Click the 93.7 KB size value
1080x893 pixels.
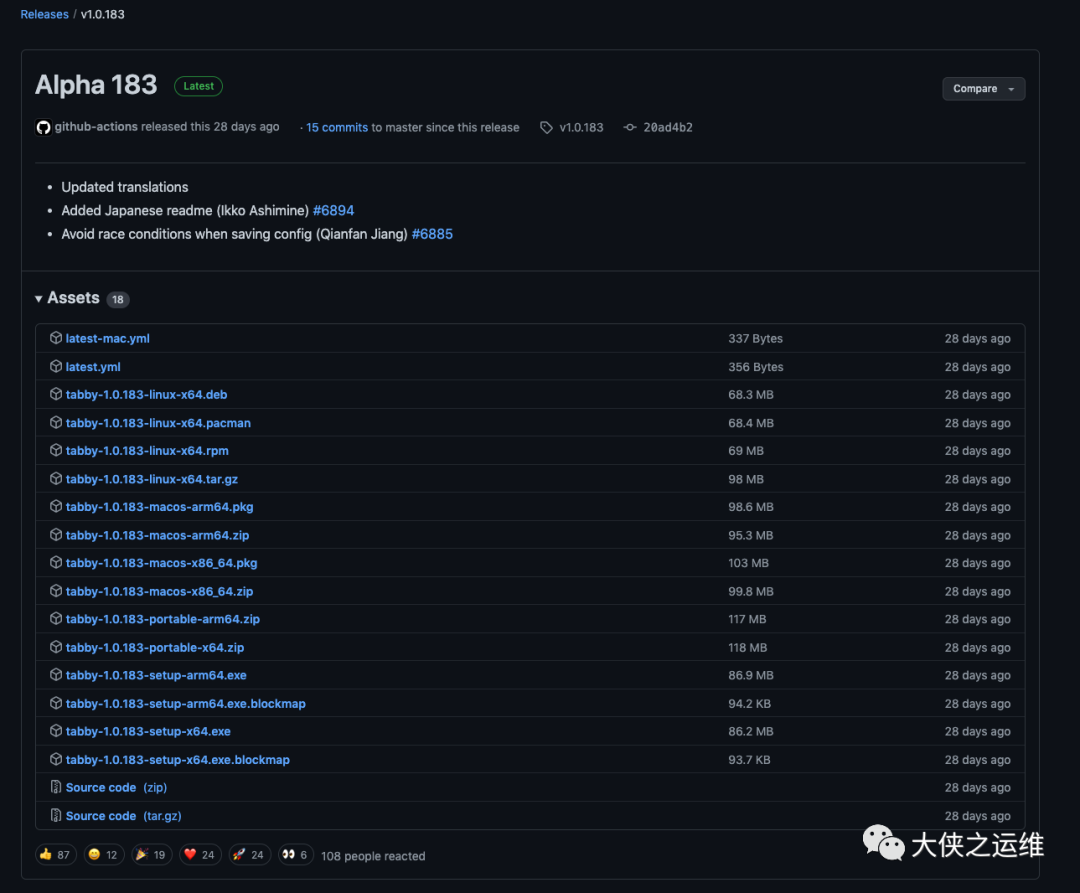pyautogui.click(x=749, y=759)
